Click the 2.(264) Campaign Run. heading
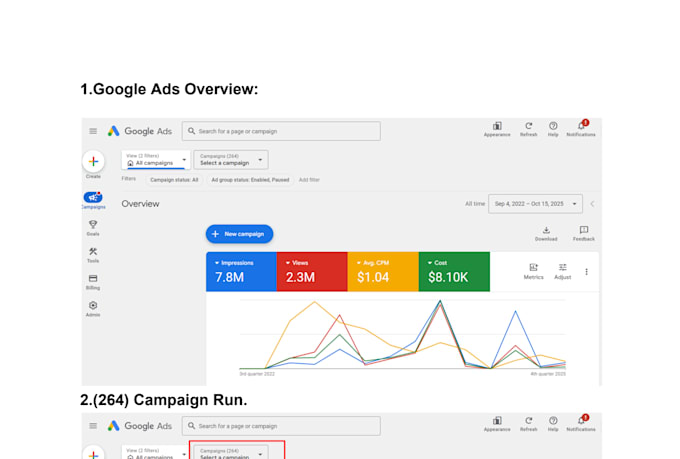Viewport: 680px width, 459px height. click(x=163, y=400)
